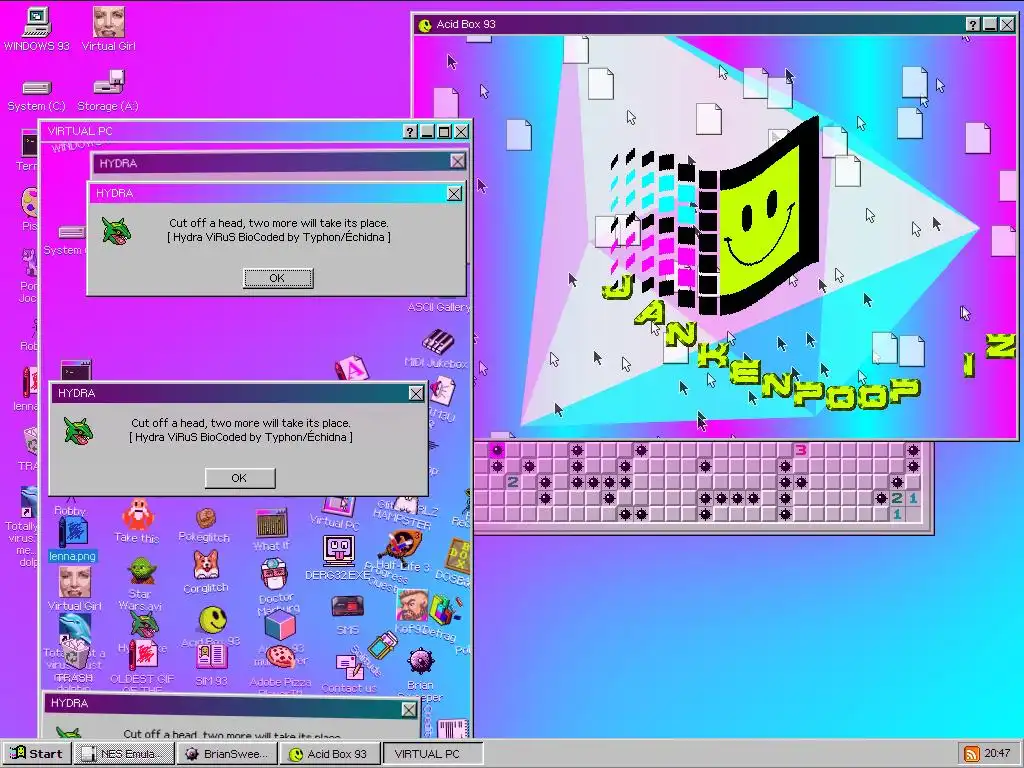Switch to Acid Box 93 in the taskbar
This screenshot has height=768, width=1024.
click(x=330, y=754)
